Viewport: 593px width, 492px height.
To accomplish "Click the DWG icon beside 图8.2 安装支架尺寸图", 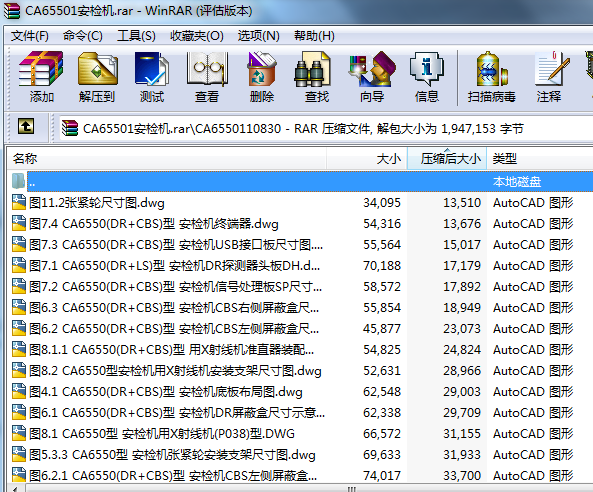I will coord(19,370).
